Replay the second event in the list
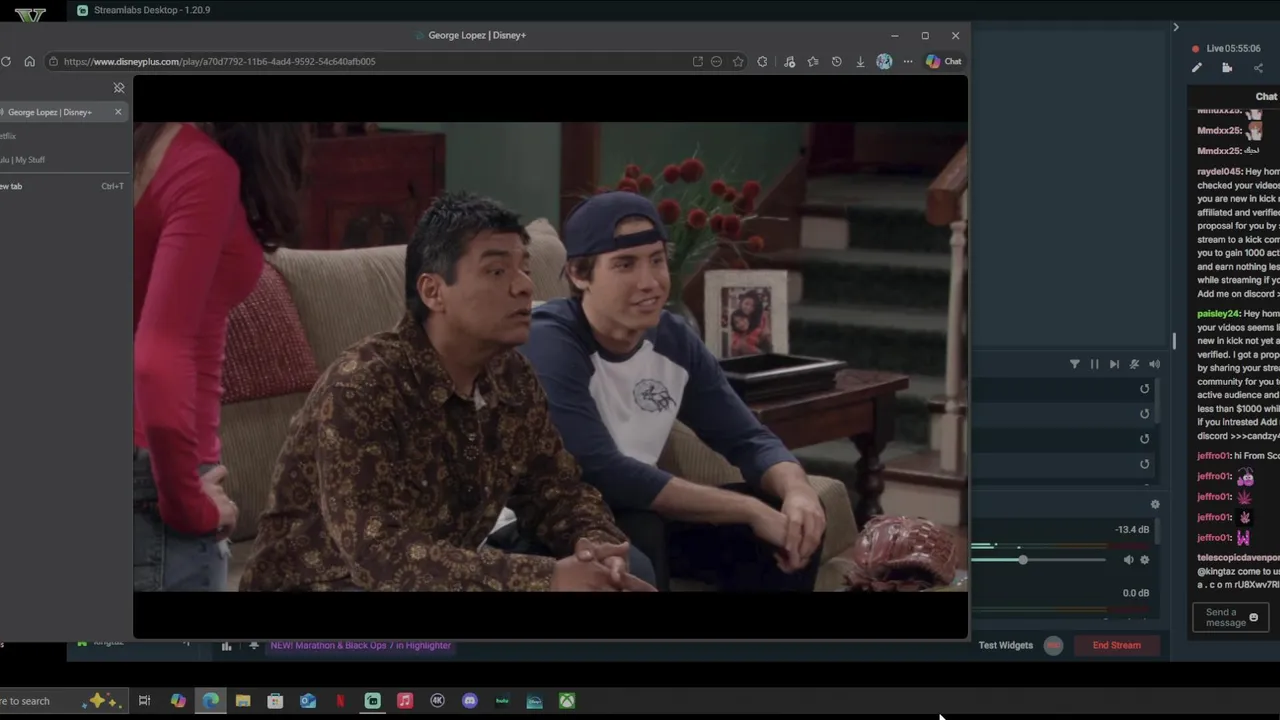Screen dimensions: 1280x720 tap(1145, 414)
